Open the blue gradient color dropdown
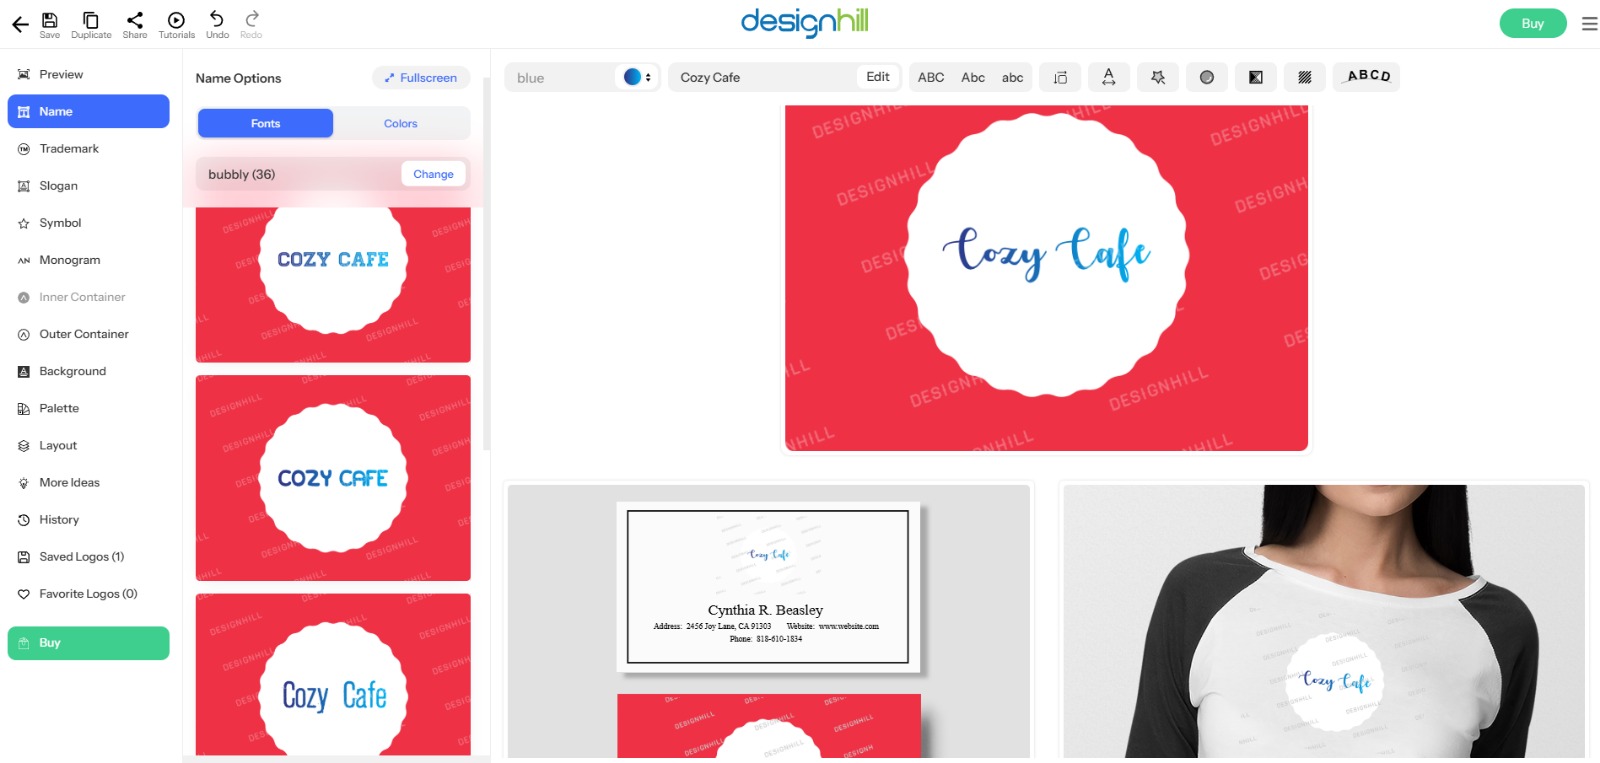The image size is (1600, 763). tap(637, 77)
